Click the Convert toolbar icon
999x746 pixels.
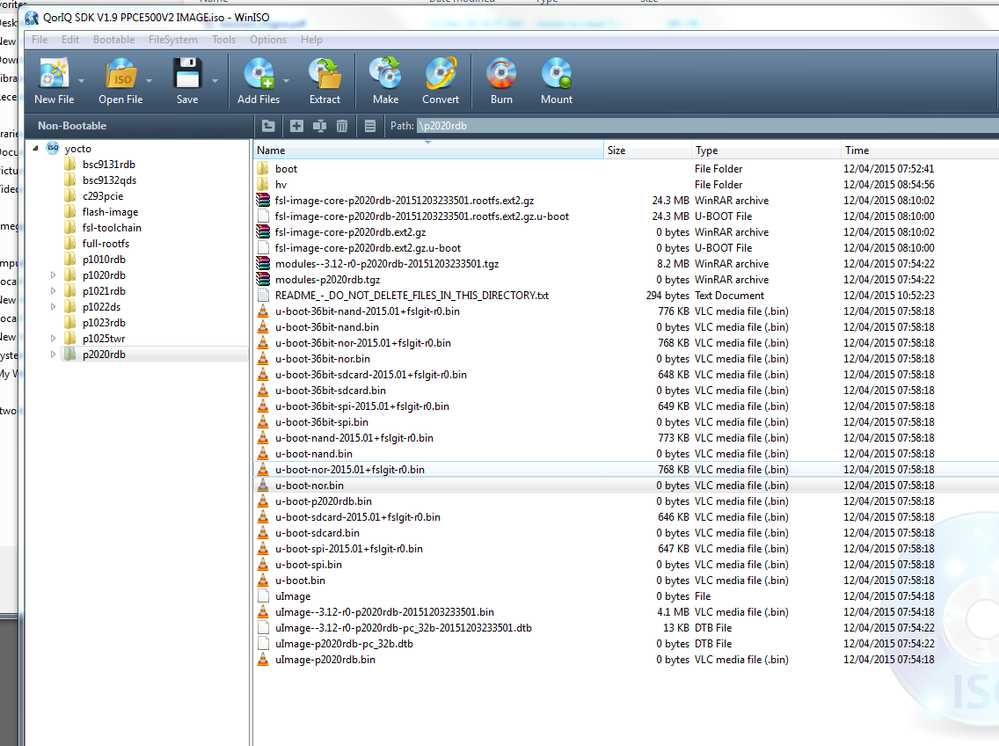pos(441,73)
